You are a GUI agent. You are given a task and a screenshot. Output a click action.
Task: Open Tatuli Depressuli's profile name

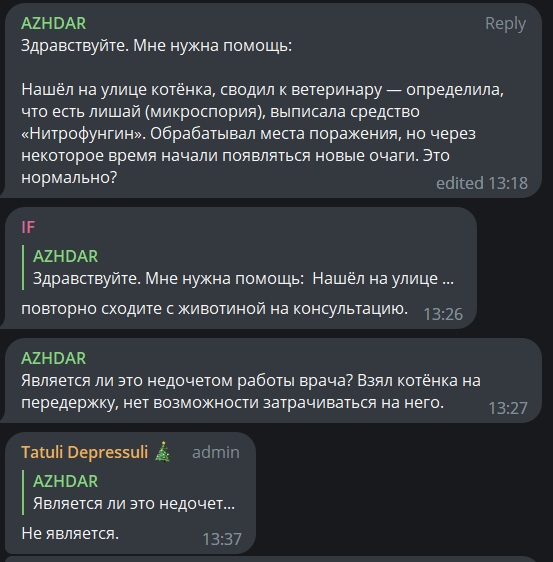click(85, 452)
